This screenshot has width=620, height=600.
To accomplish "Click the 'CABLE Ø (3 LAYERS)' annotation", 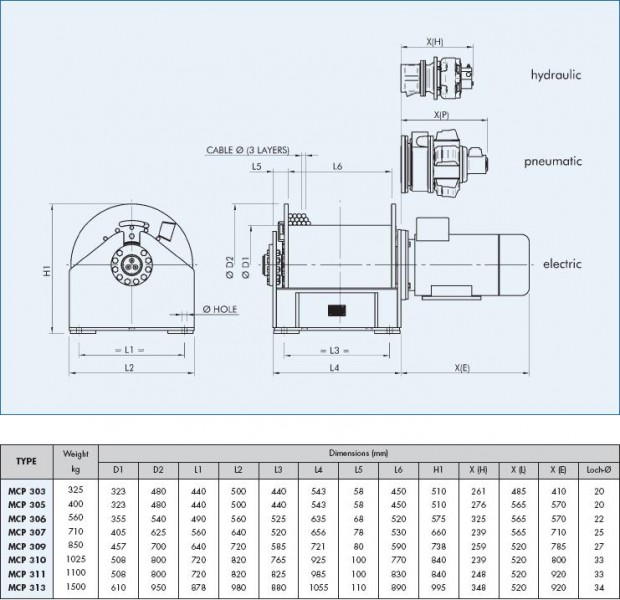I will click(x=248, y=149).
